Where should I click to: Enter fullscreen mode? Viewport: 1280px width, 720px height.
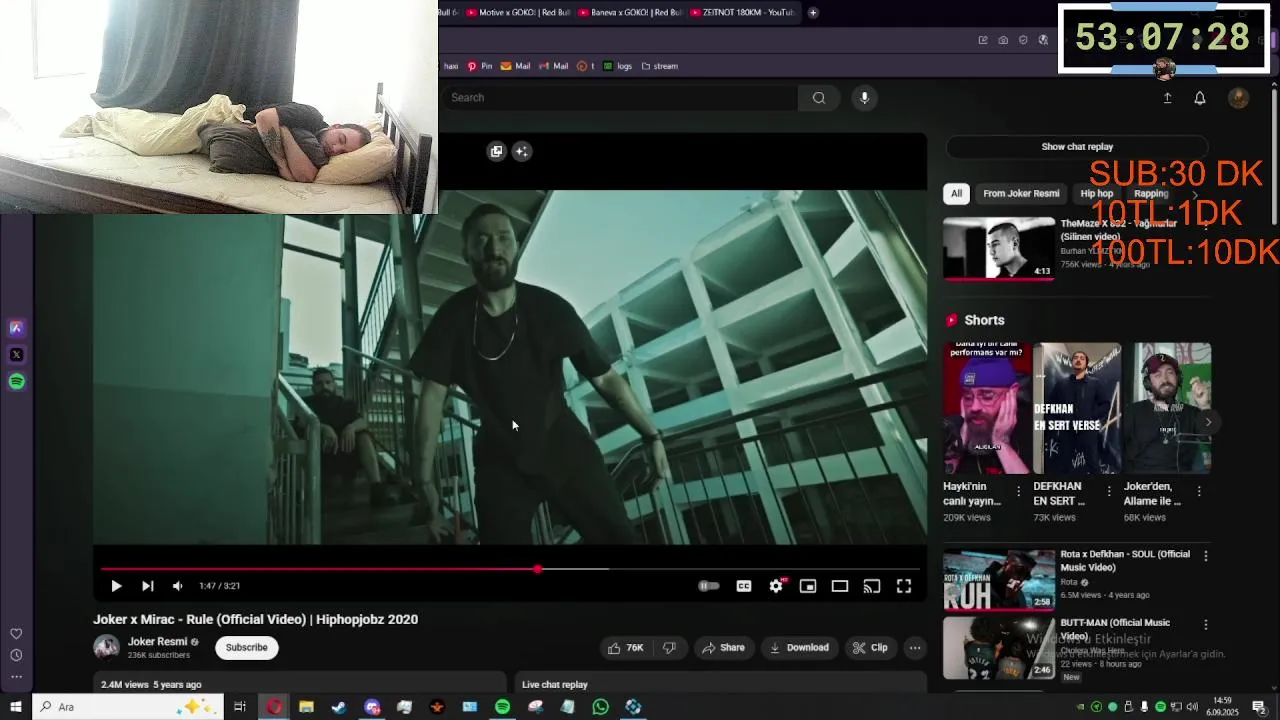[904, 586]
